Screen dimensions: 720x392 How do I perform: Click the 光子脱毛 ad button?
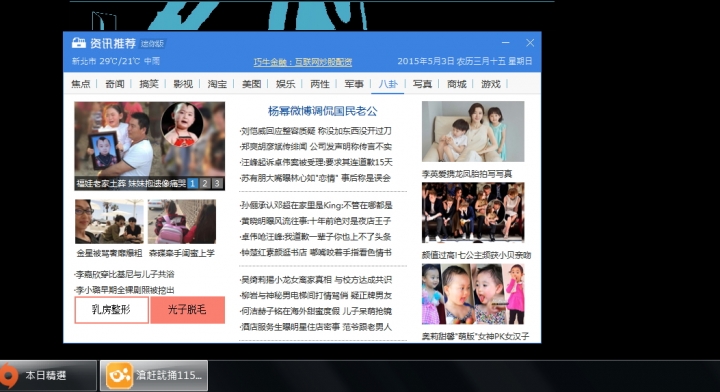187,310
